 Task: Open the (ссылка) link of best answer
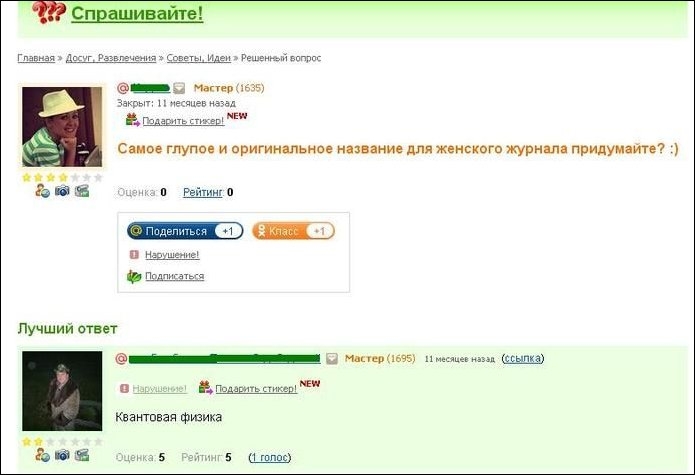[x=522, y=358]
